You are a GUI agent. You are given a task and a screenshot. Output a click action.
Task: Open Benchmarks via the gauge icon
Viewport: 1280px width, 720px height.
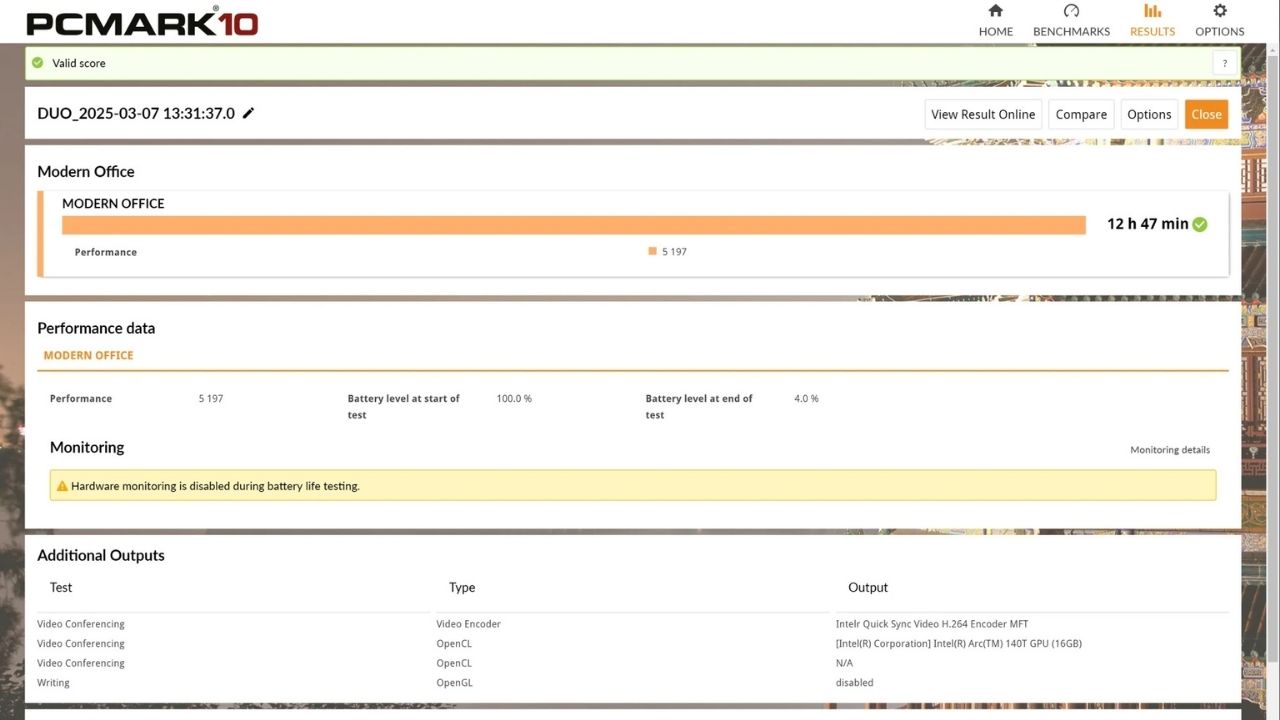(1071, 11)
